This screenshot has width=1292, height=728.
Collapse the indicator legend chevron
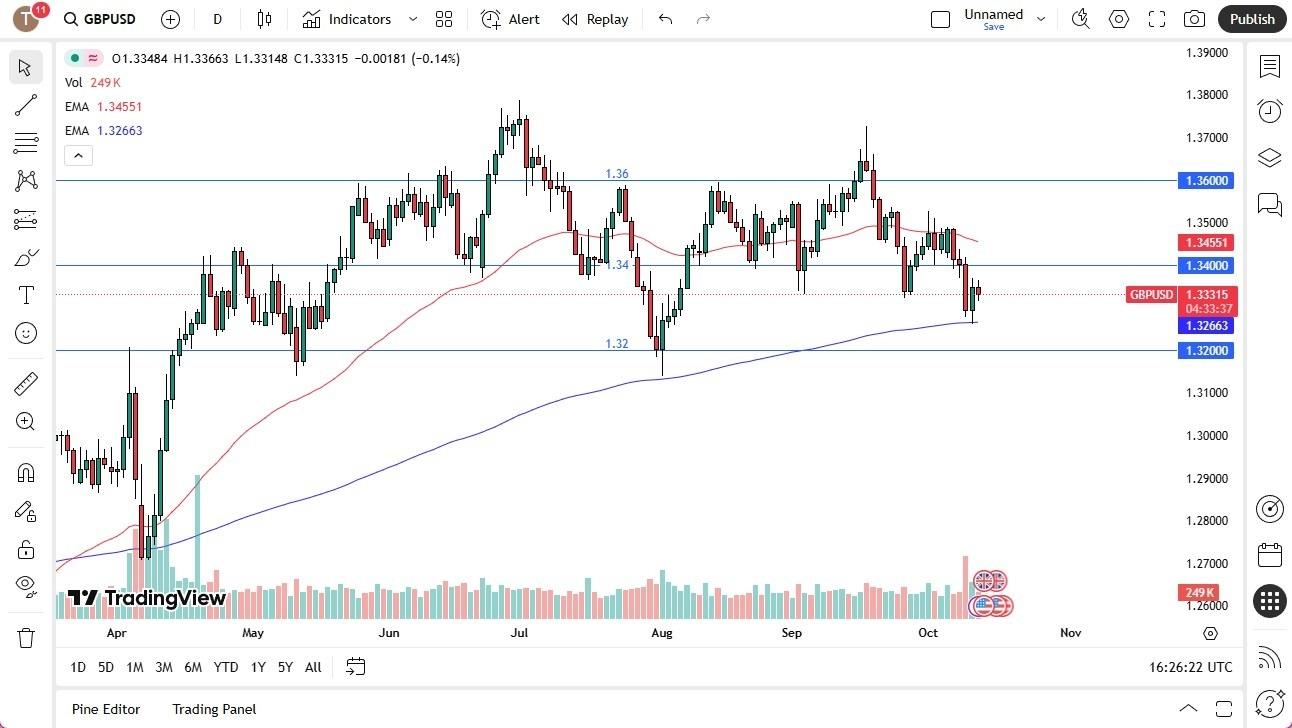(78, 155)
